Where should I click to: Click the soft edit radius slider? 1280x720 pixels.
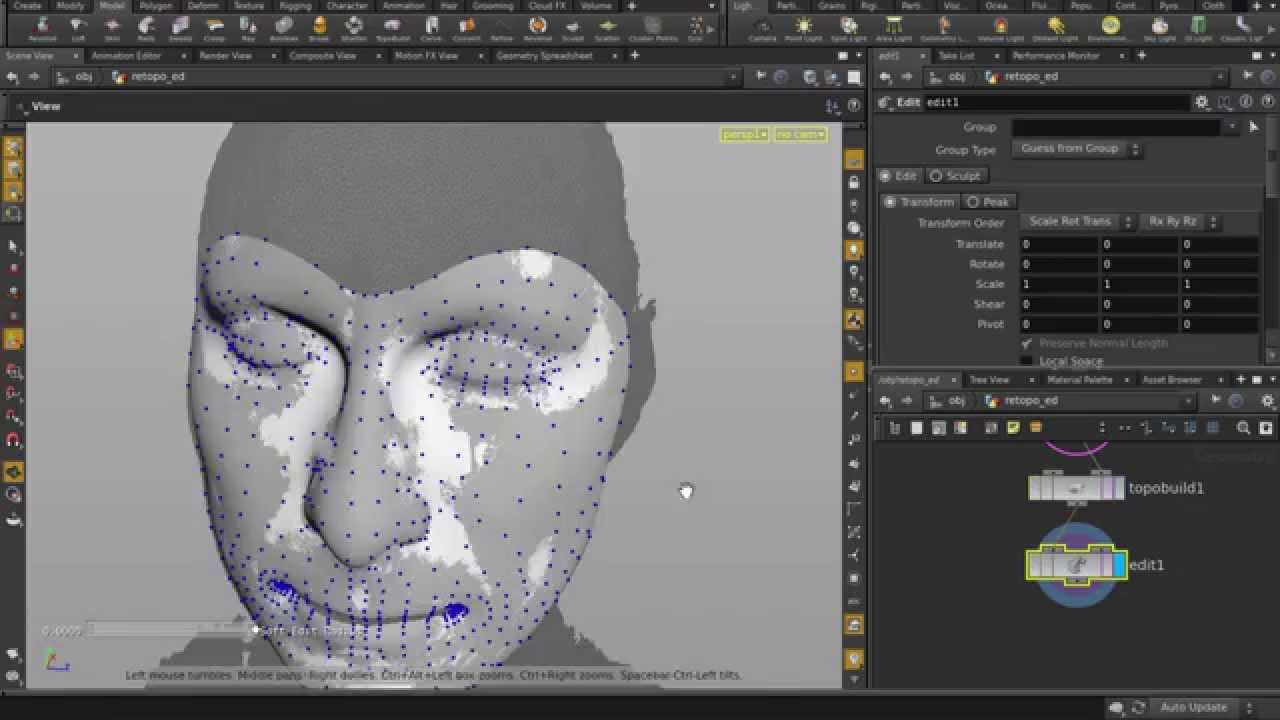[x=170, y=631]
